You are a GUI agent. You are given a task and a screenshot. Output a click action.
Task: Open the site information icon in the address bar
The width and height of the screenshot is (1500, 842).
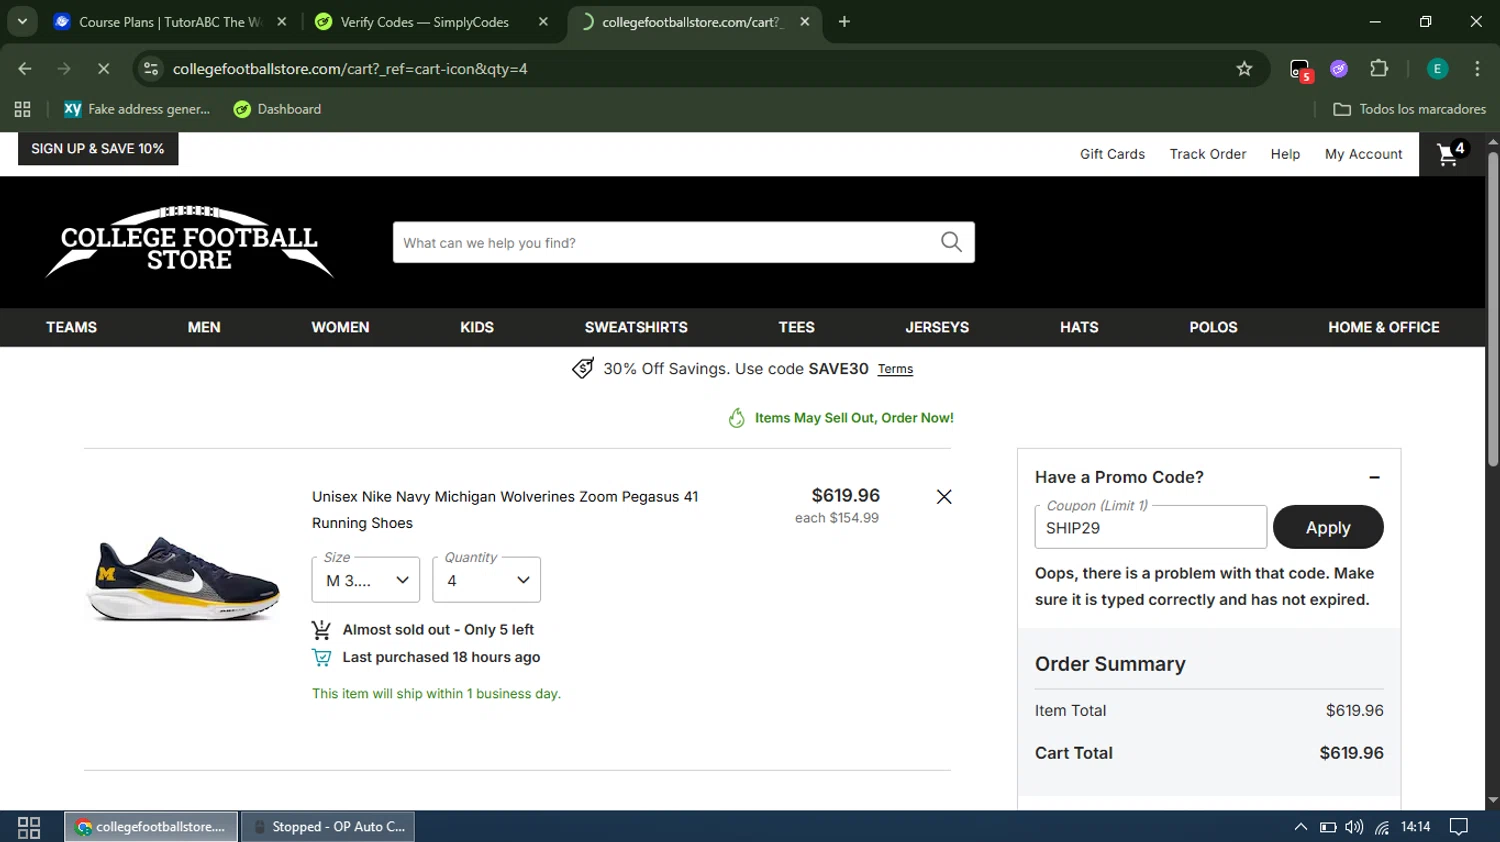pos(151,69)
